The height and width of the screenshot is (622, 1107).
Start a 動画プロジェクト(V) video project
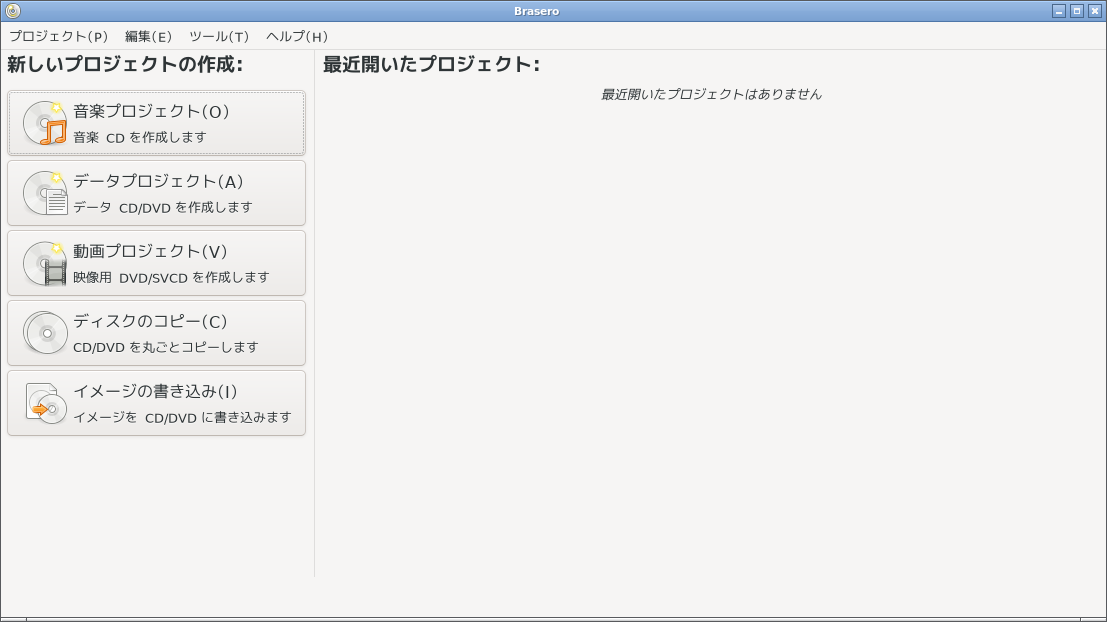pyautogui.click(x=156, y=263)
